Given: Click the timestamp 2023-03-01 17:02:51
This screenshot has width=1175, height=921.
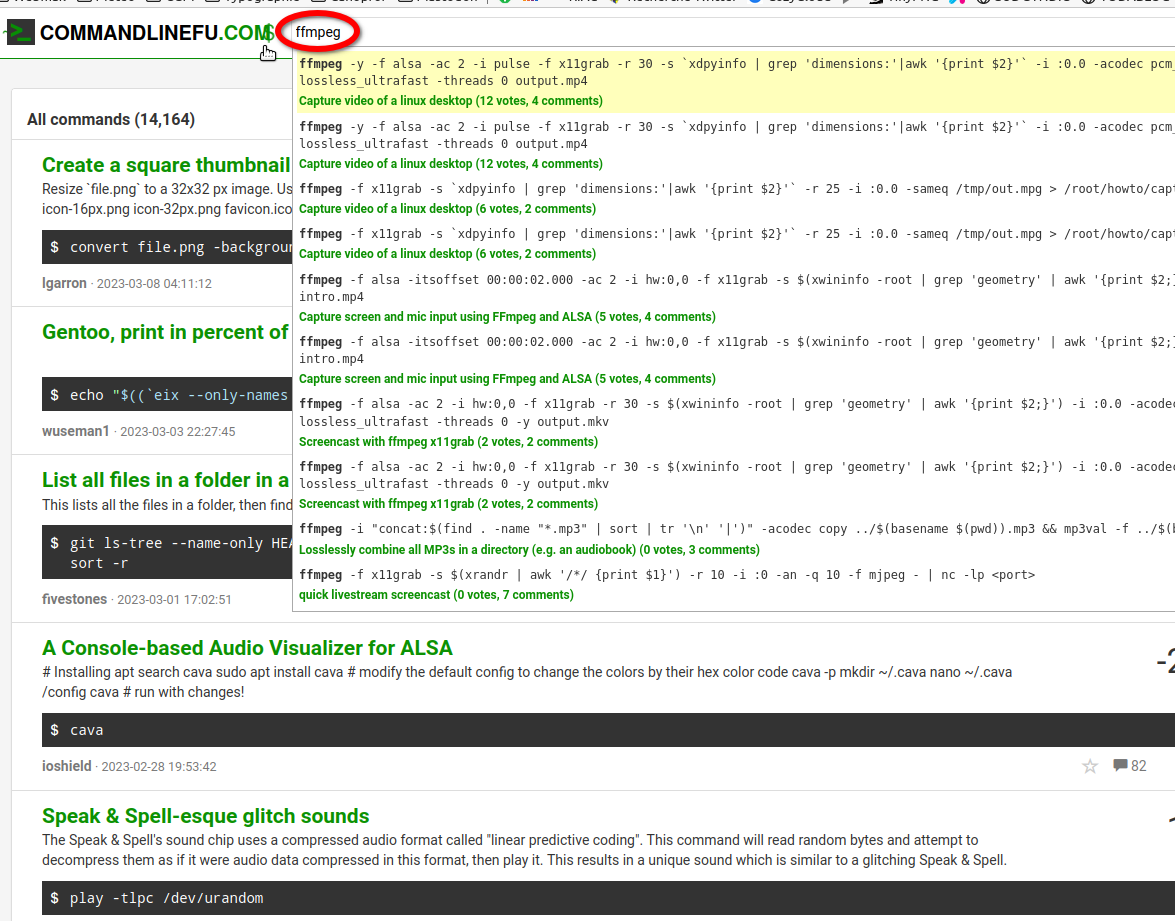Looking at the screenshot, I should (175, 599).
